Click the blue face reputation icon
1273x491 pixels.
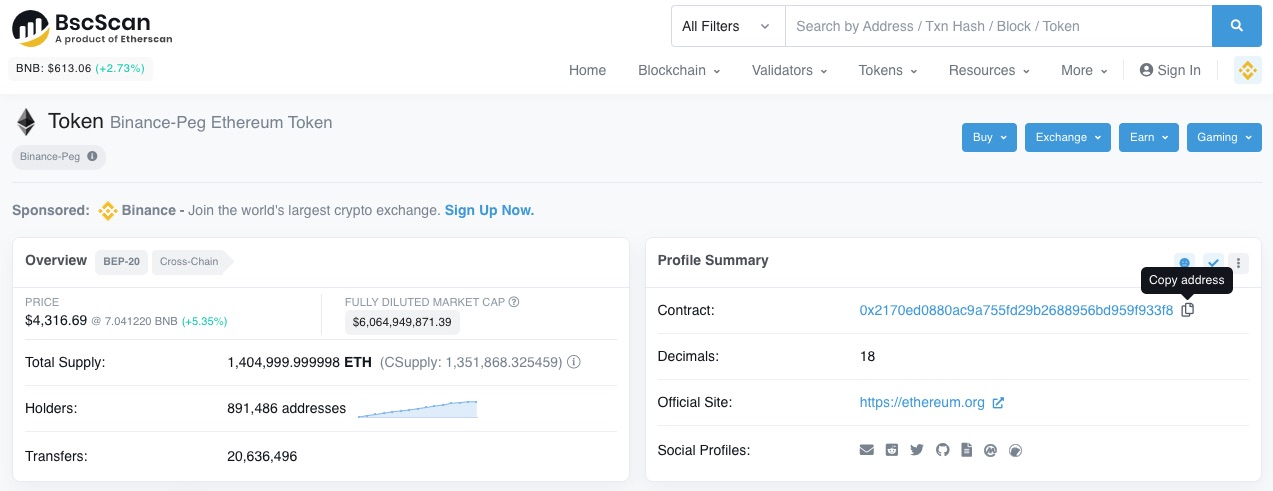click(1185, 263)
